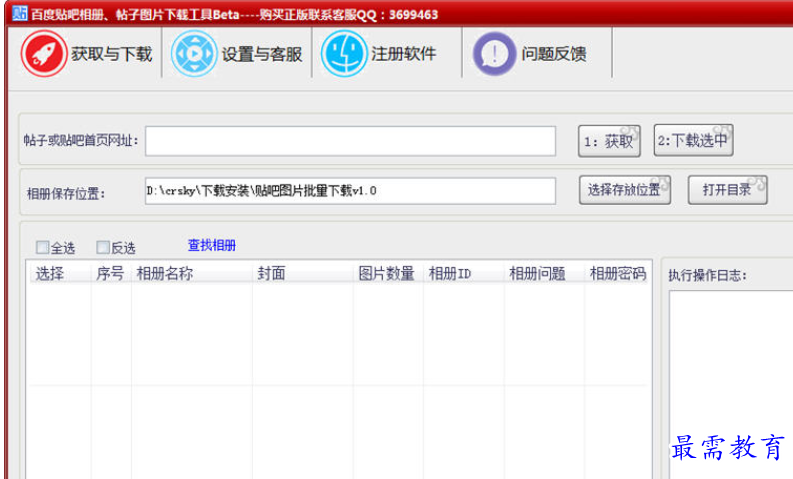Click the 相册保存位置 path field
The width and height of the screenshot is (793, 479).
click(x=350, y=191)
